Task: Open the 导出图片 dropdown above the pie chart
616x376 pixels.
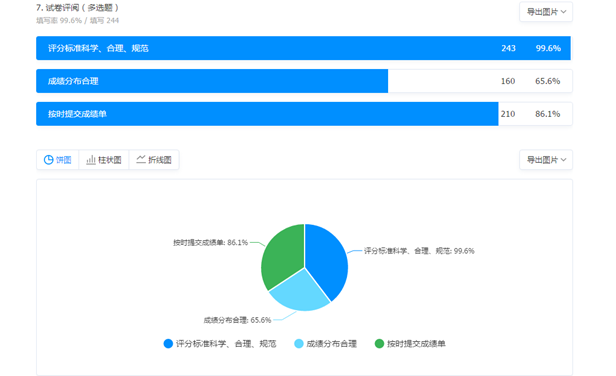Action: tap(546, 160)
